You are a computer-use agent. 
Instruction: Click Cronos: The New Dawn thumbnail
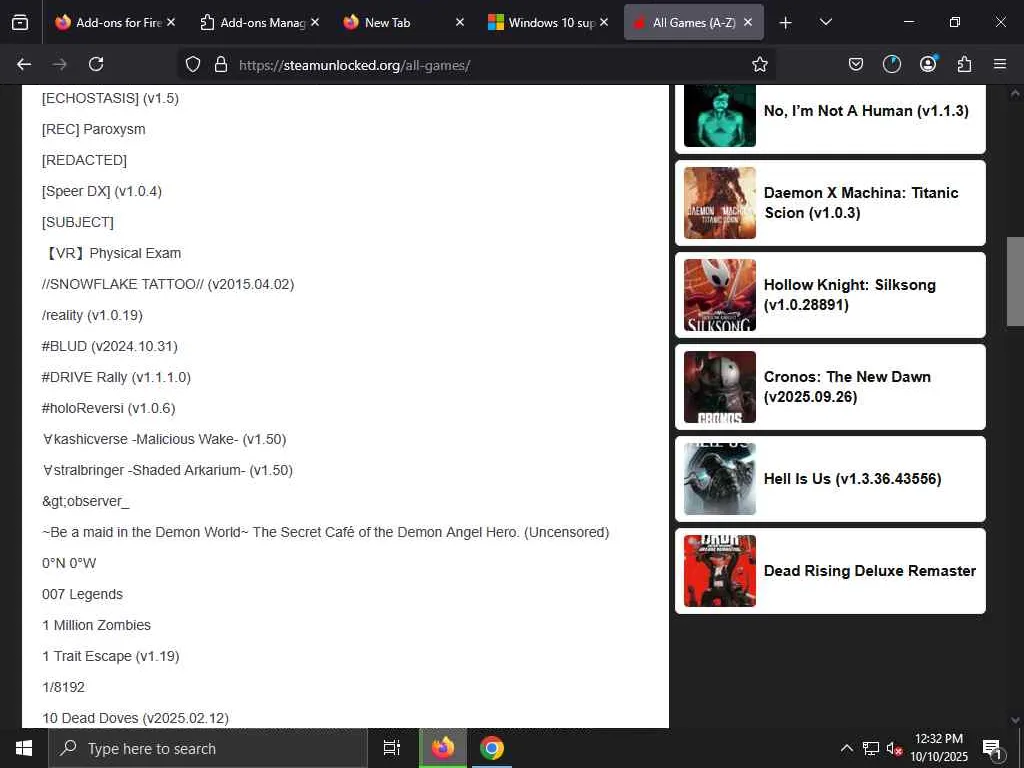click(x=720, y=387)
